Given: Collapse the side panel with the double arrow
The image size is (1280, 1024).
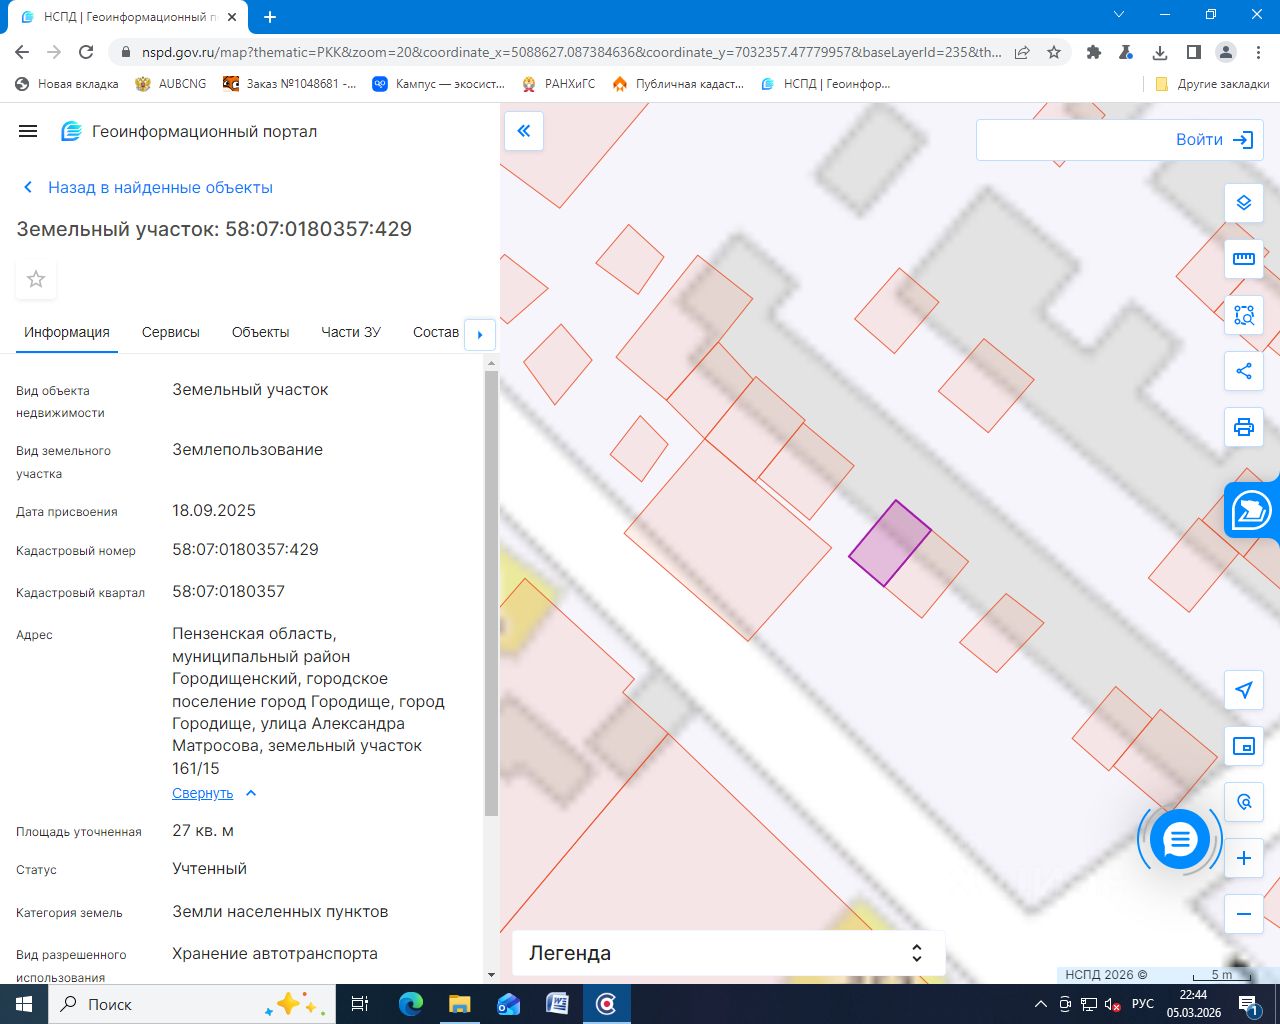Looking at the screenshot, I should pos(524,131).
